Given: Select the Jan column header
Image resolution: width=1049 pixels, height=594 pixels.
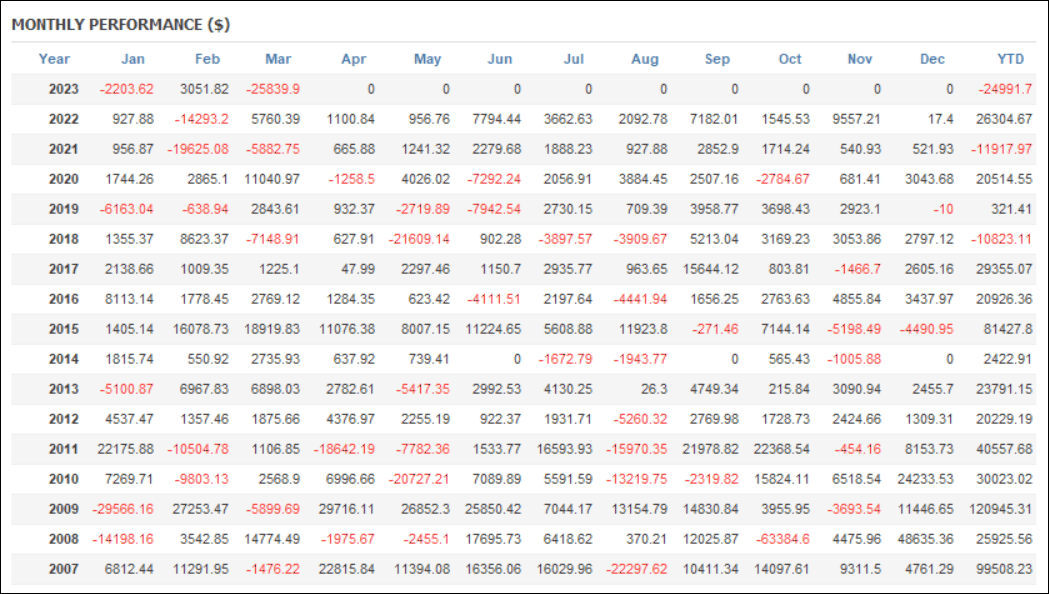Looking at the screenshot, I should pos(132,59).
